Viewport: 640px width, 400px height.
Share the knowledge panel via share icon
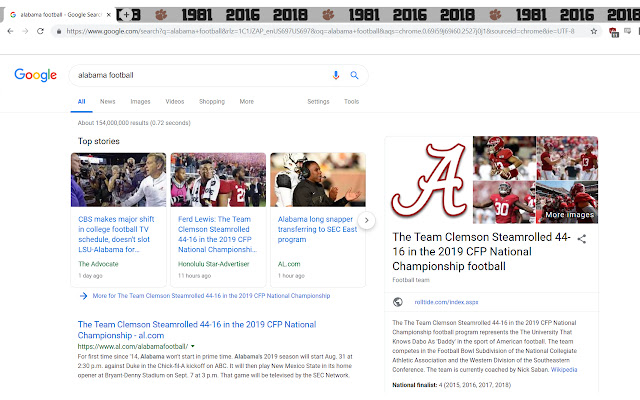582,239
